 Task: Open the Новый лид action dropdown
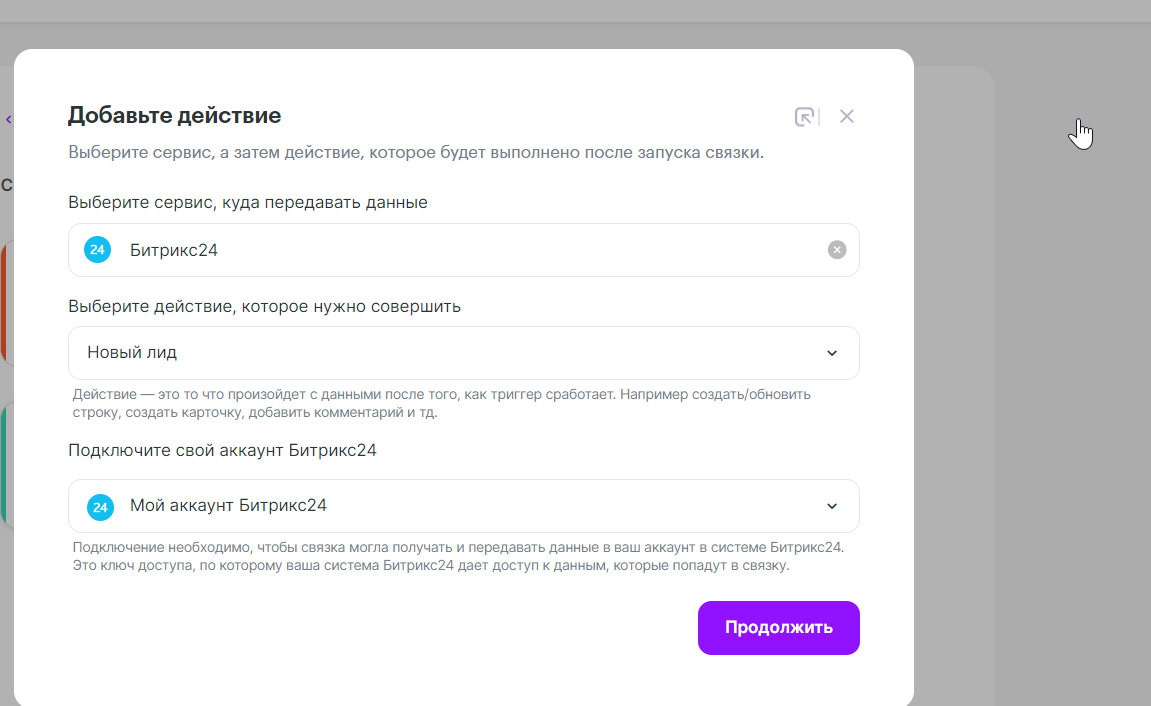[x=464, y=353]
